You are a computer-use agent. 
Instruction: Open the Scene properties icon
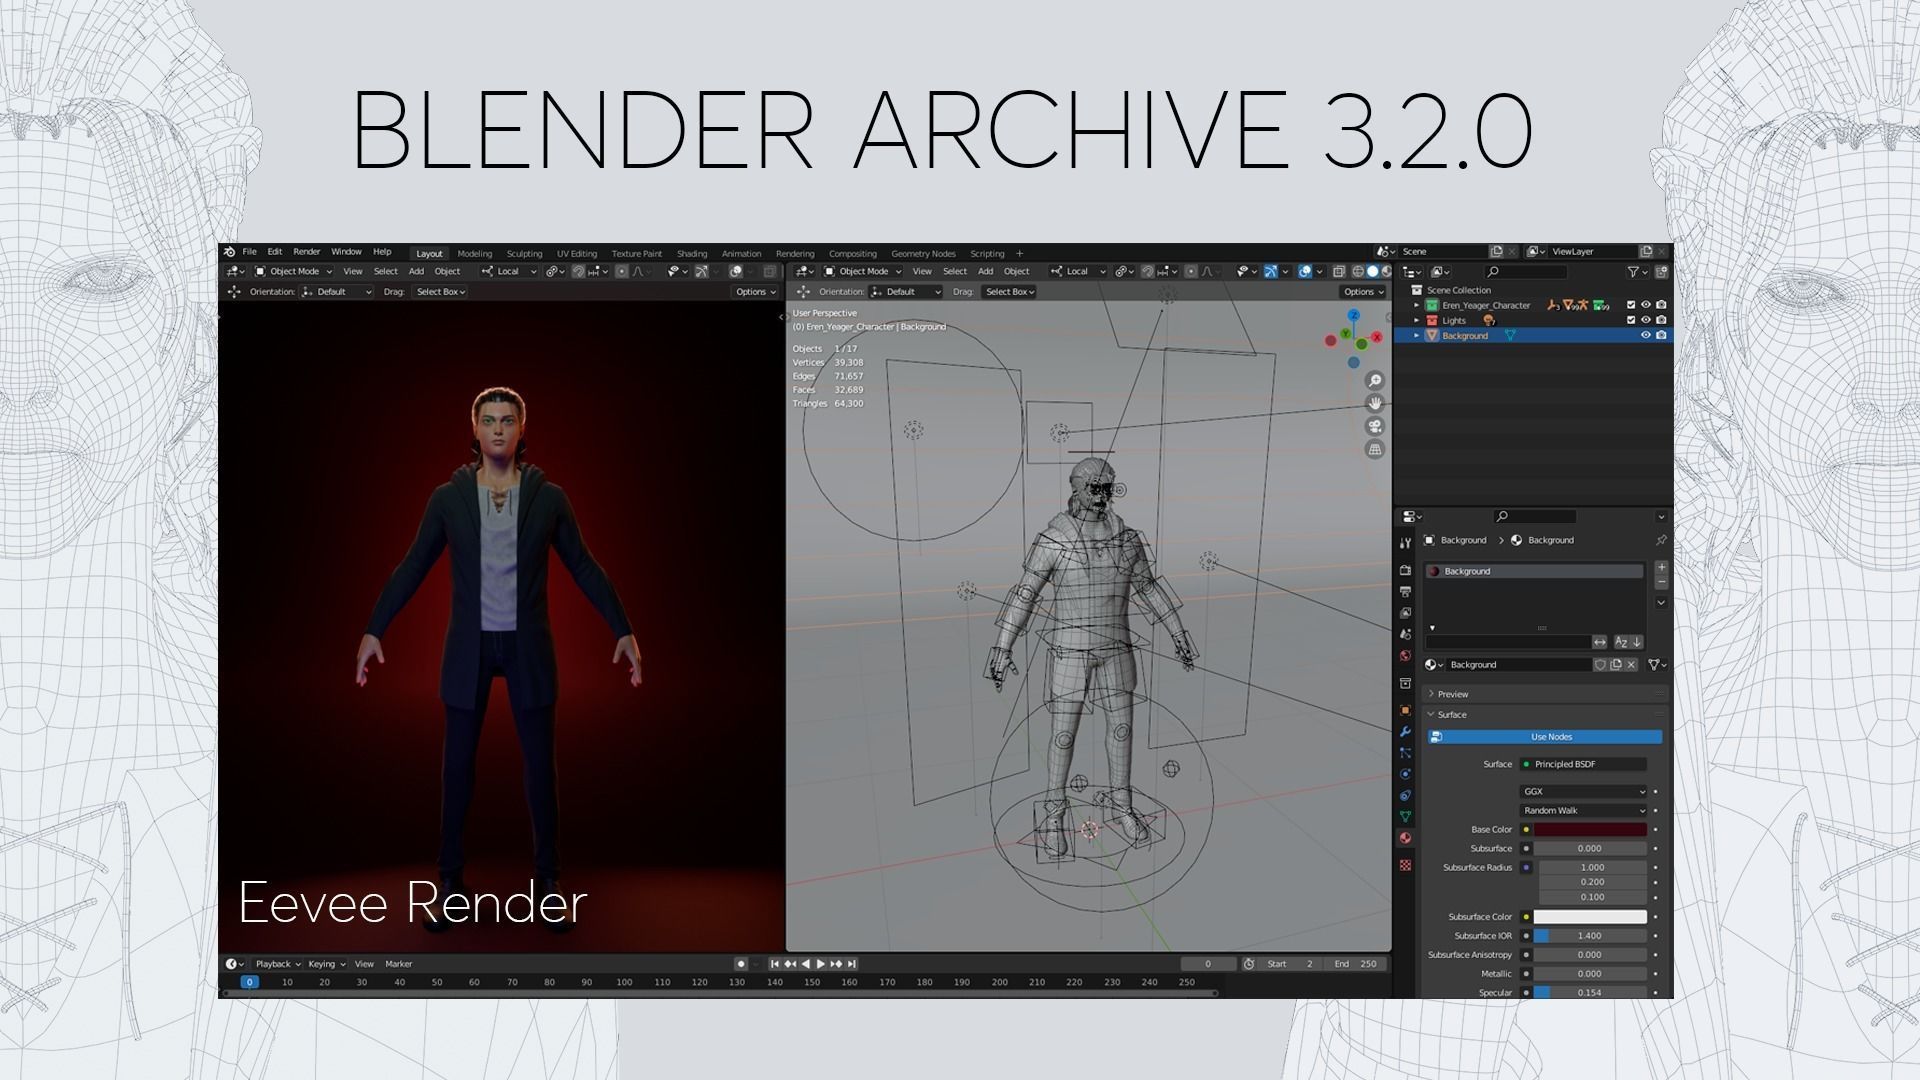pyautogui.click(x=1405, y=634)
